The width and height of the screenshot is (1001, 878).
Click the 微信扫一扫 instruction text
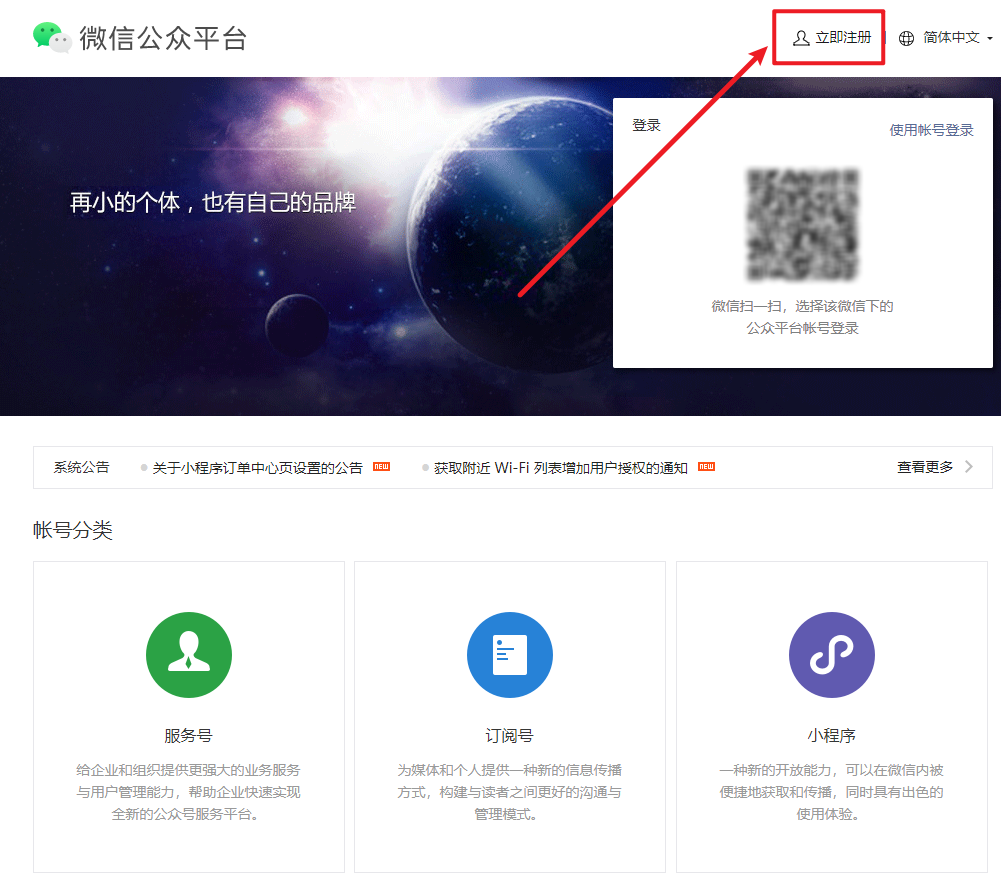(x=802, y=317)
